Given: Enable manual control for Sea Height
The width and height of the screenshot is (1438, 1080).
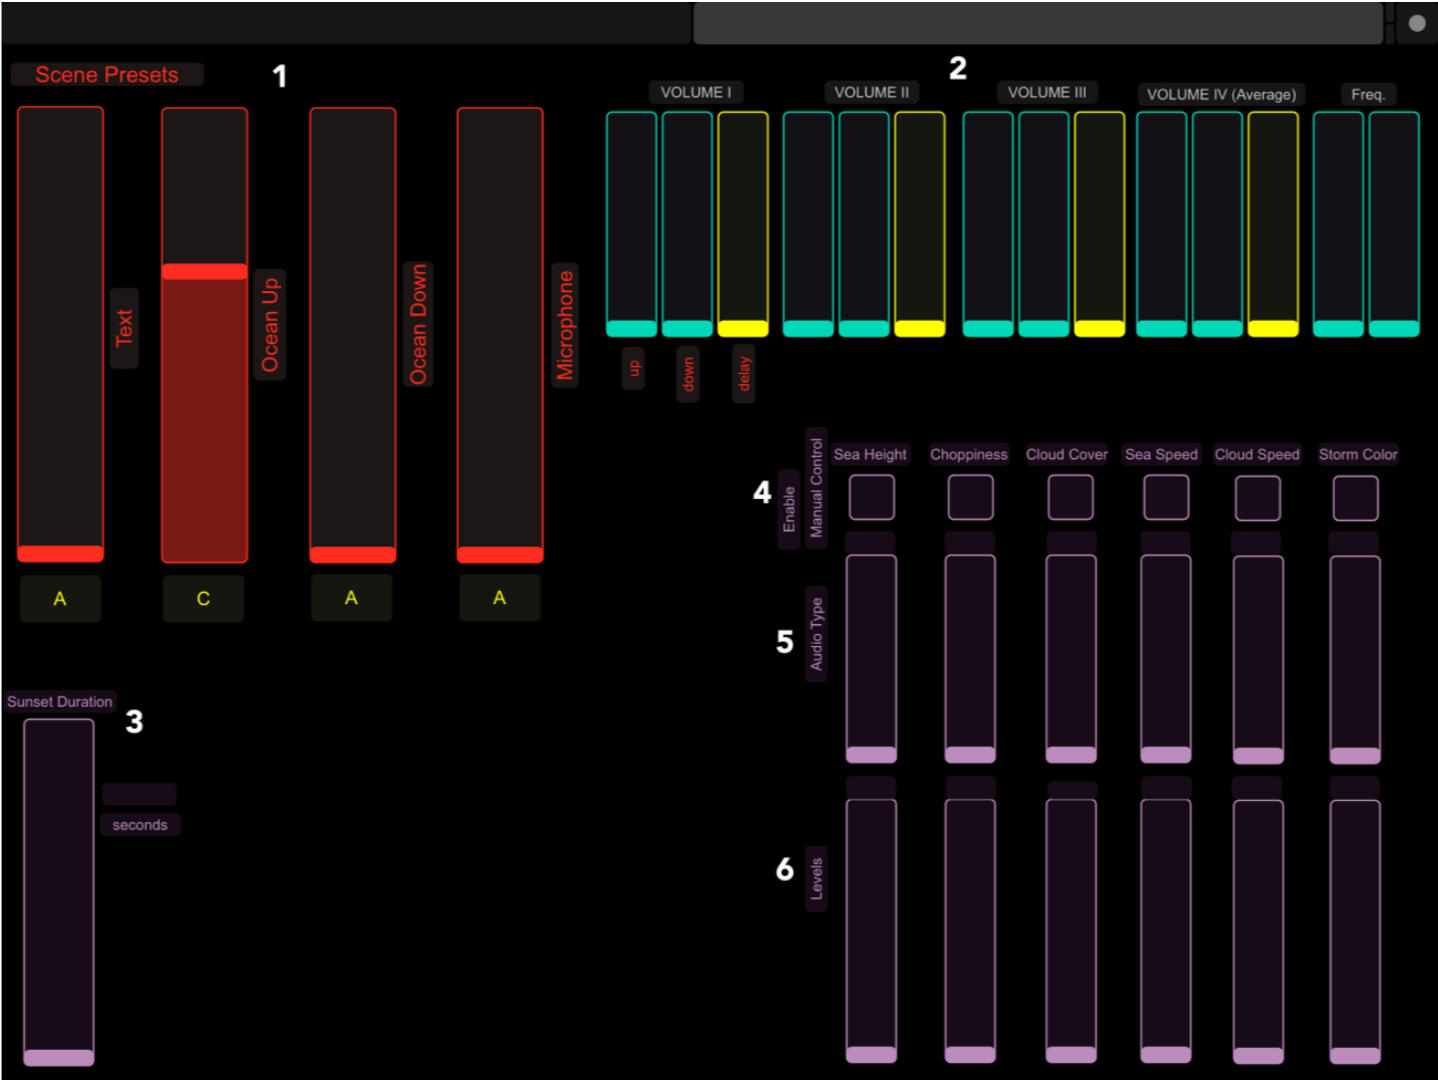Looking at the screenshot, I should (871, 497).
